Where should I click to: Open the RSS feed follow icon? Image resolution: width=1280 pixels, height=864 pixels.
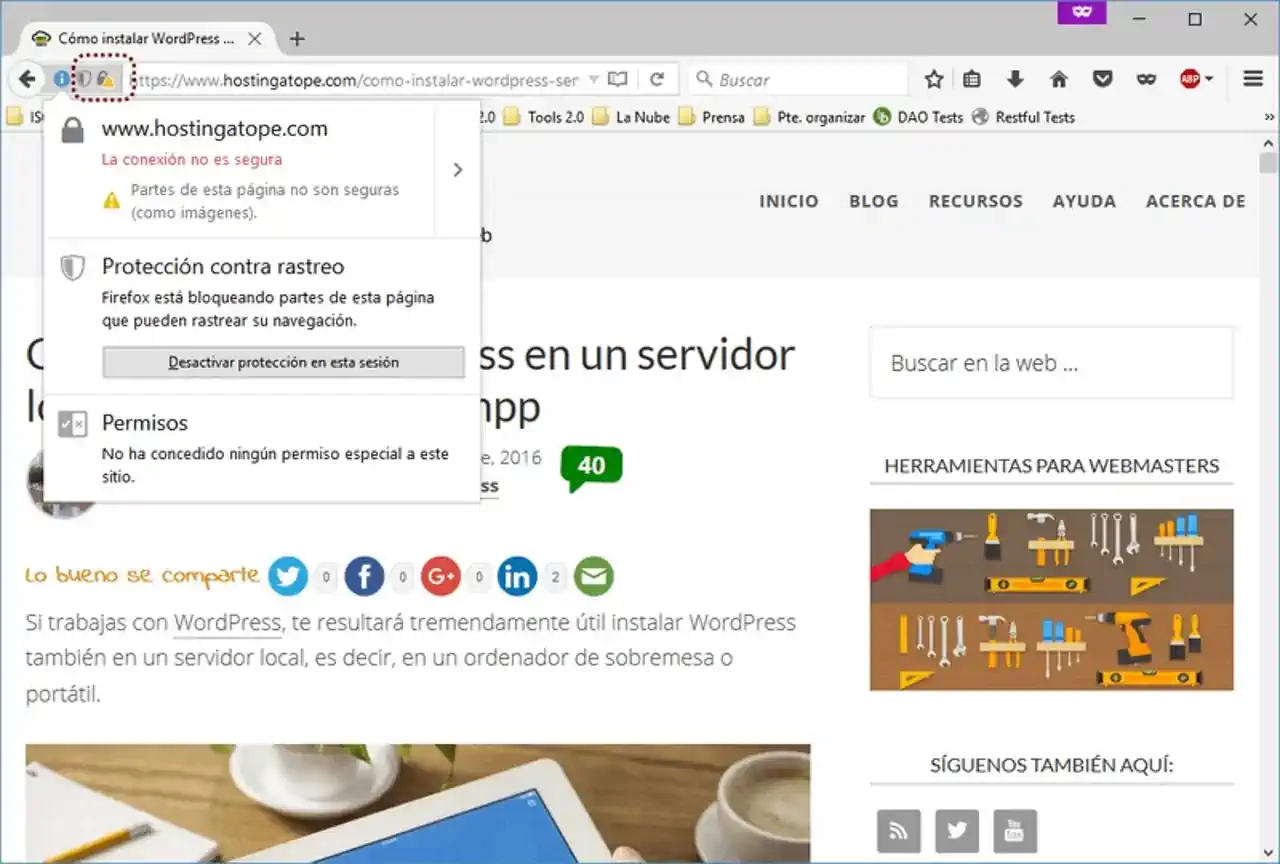pos(898,831)
